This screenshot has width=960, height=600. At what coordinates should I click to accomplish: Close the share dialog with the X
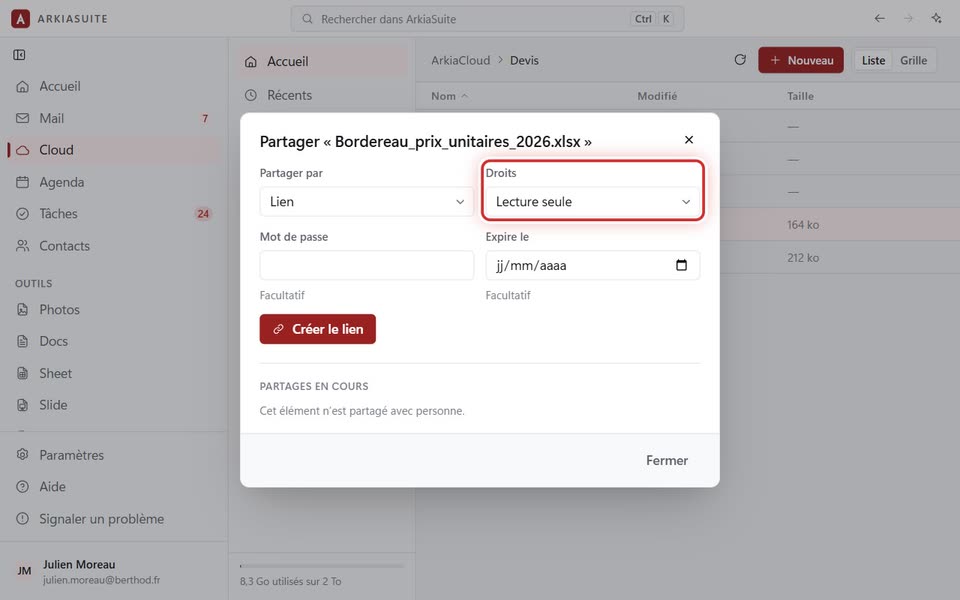coord(689,140)
